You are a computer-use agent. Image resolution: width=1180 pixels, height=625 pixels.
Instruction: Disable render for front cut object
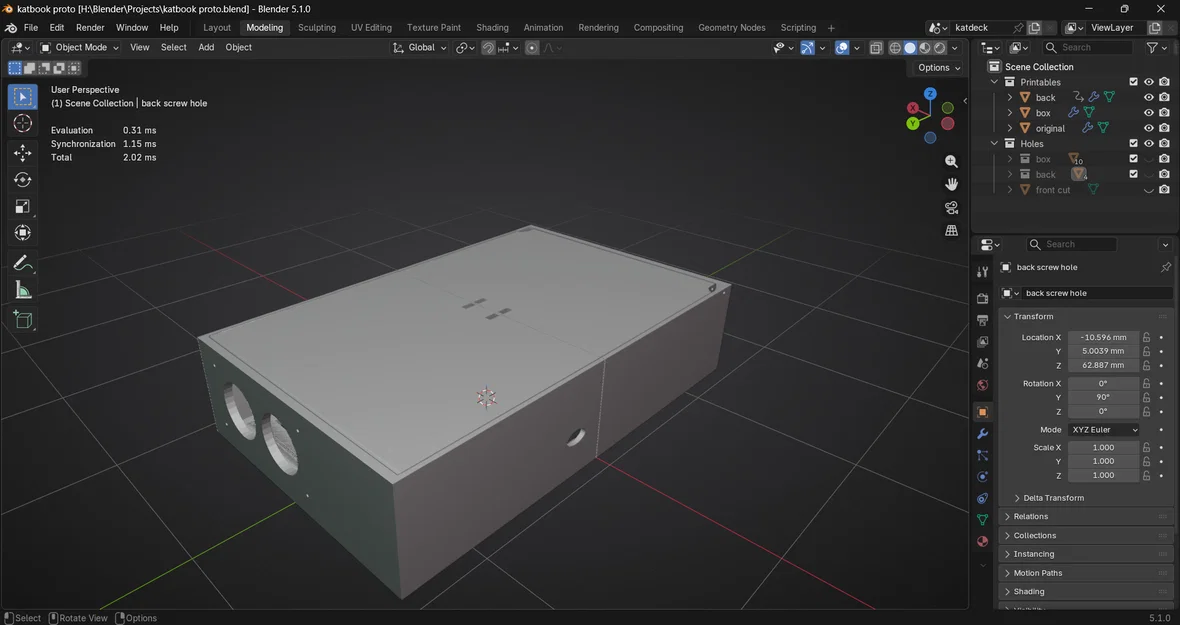[x=1164, y=190]
